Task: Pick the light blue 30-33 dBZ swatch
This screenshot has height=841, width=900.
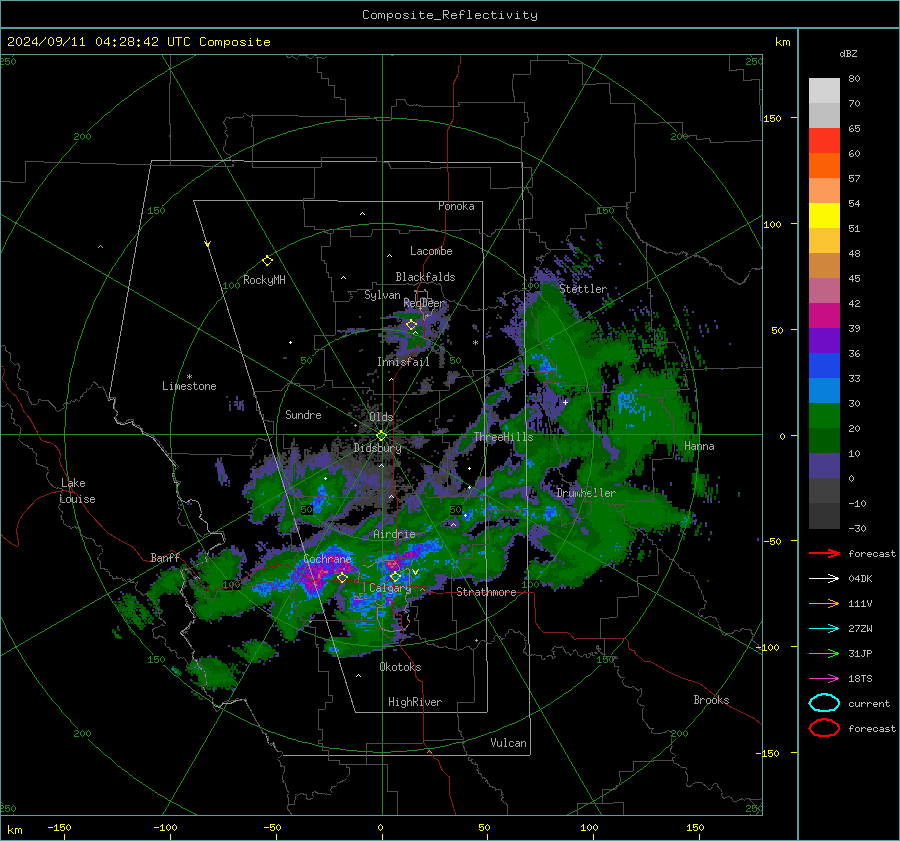Action: [824, 390]
